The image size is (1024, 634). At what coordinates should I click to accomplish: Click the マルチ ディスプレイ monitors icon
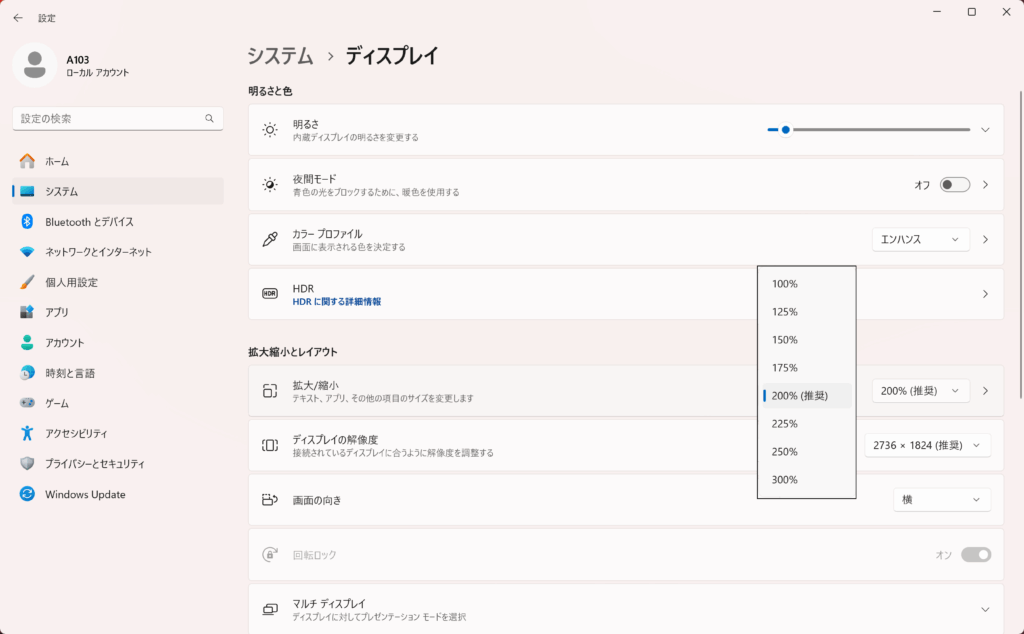pyautogui.click(x=270, y=609)
